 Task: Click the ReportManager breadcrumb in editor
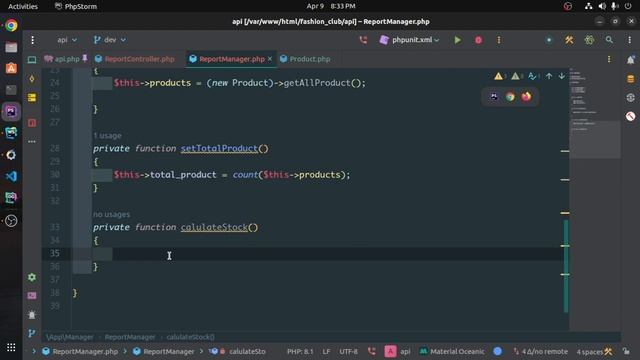click(130, 337)
